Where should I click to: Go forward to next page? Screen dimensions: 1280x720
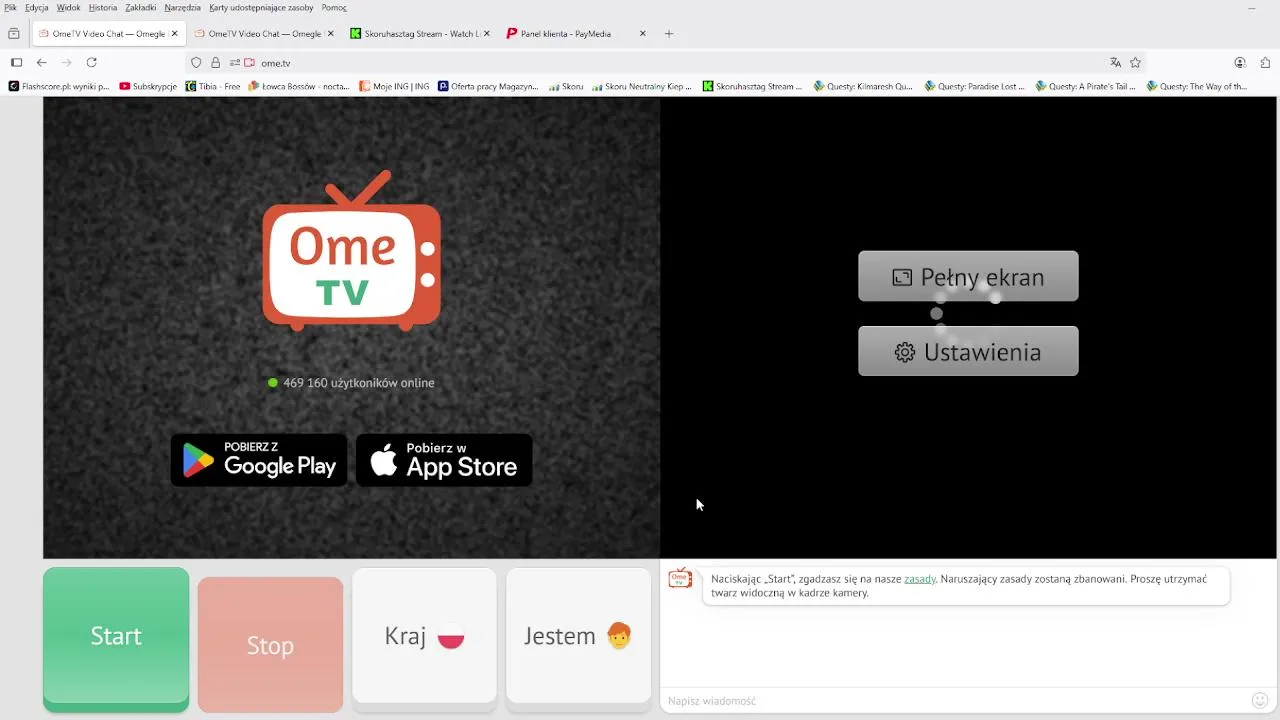[x=67, y=62]
